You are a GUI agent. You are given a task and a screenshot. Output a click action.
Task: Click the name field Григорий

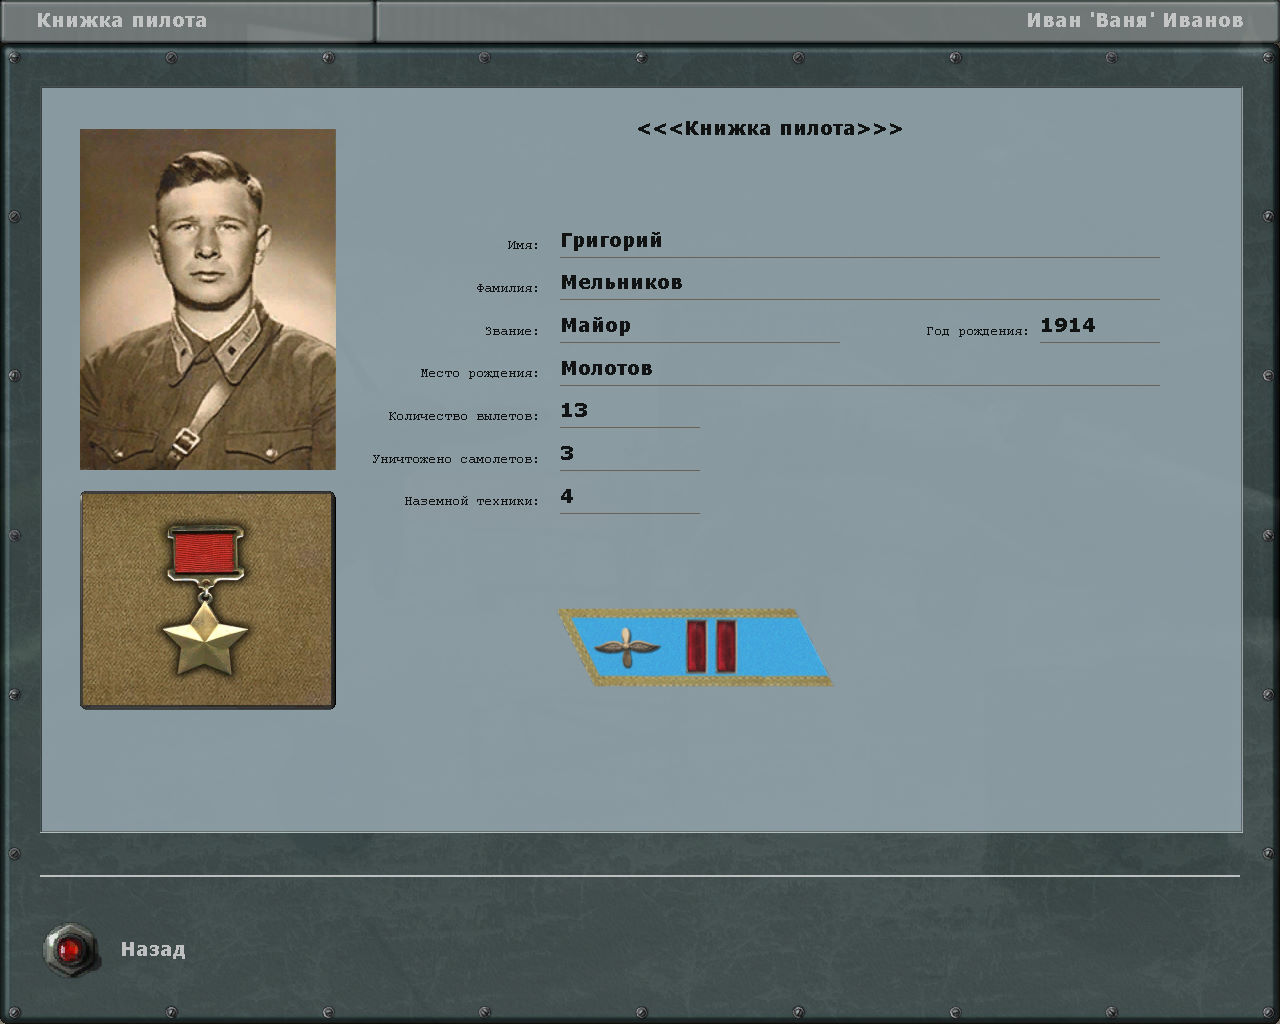click(x=860, y=241)
